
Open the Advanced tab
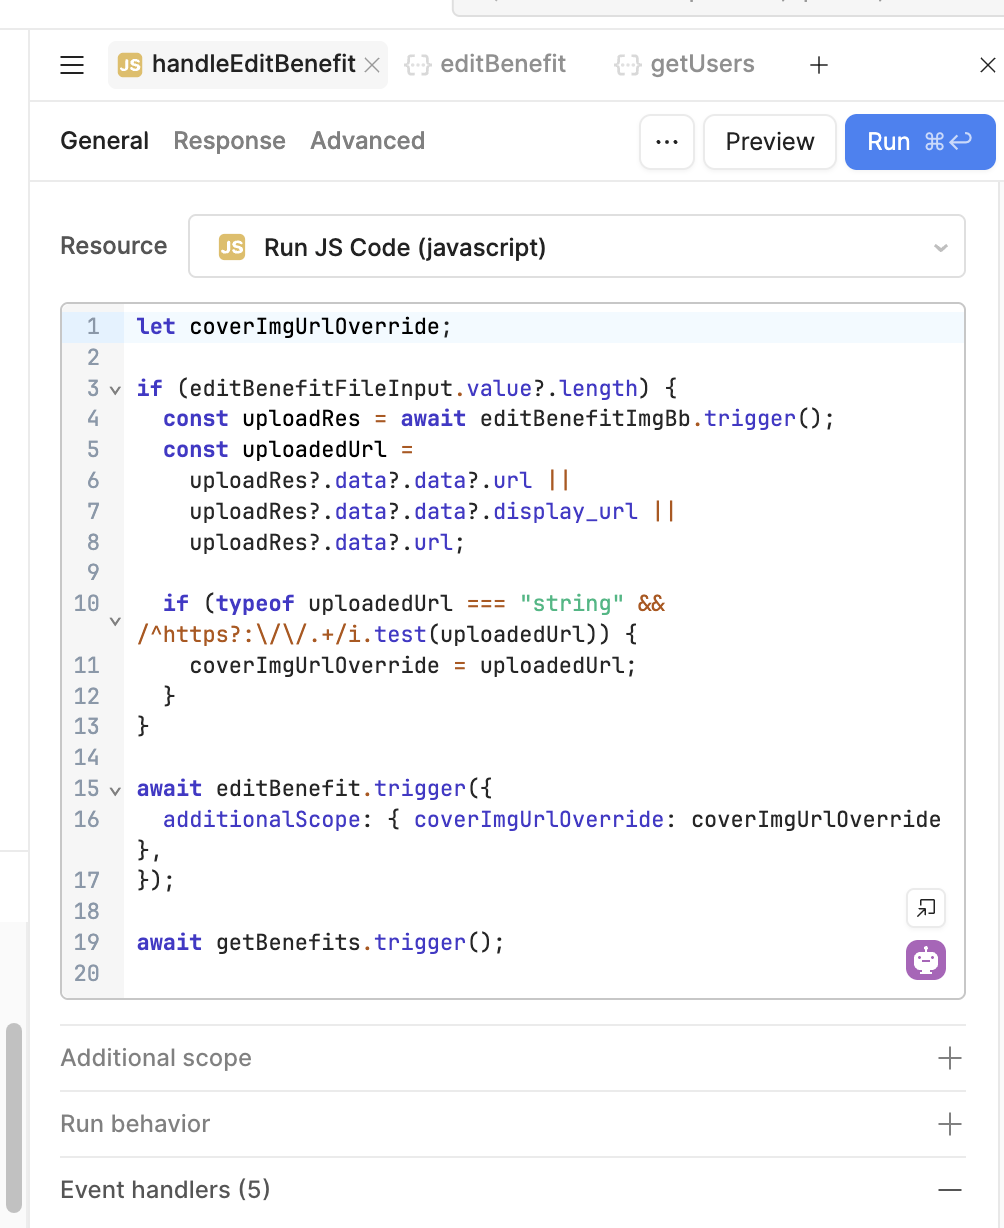367,141
